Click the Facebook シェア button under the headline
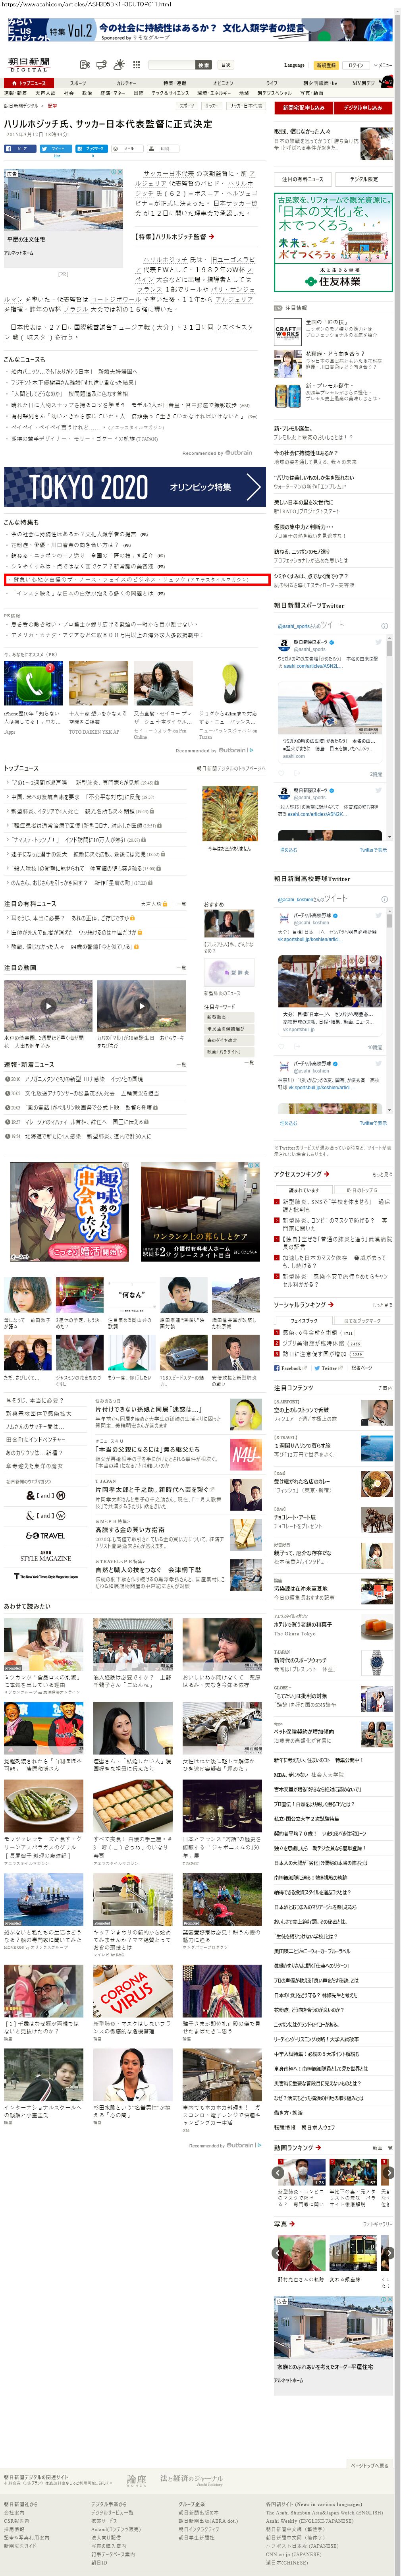The height and width of the screenshot is (2576, 401). pos(19,148)
